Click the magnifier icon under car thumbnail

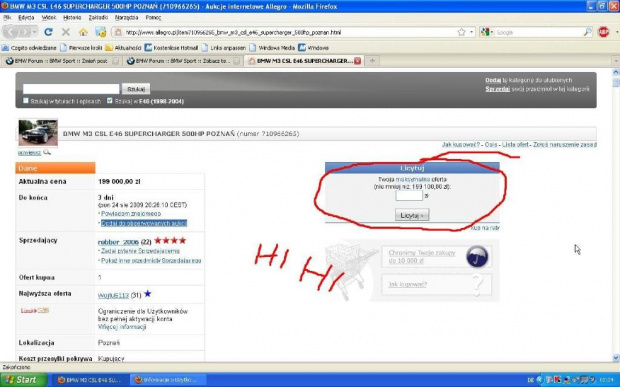[x=47, y=152]
